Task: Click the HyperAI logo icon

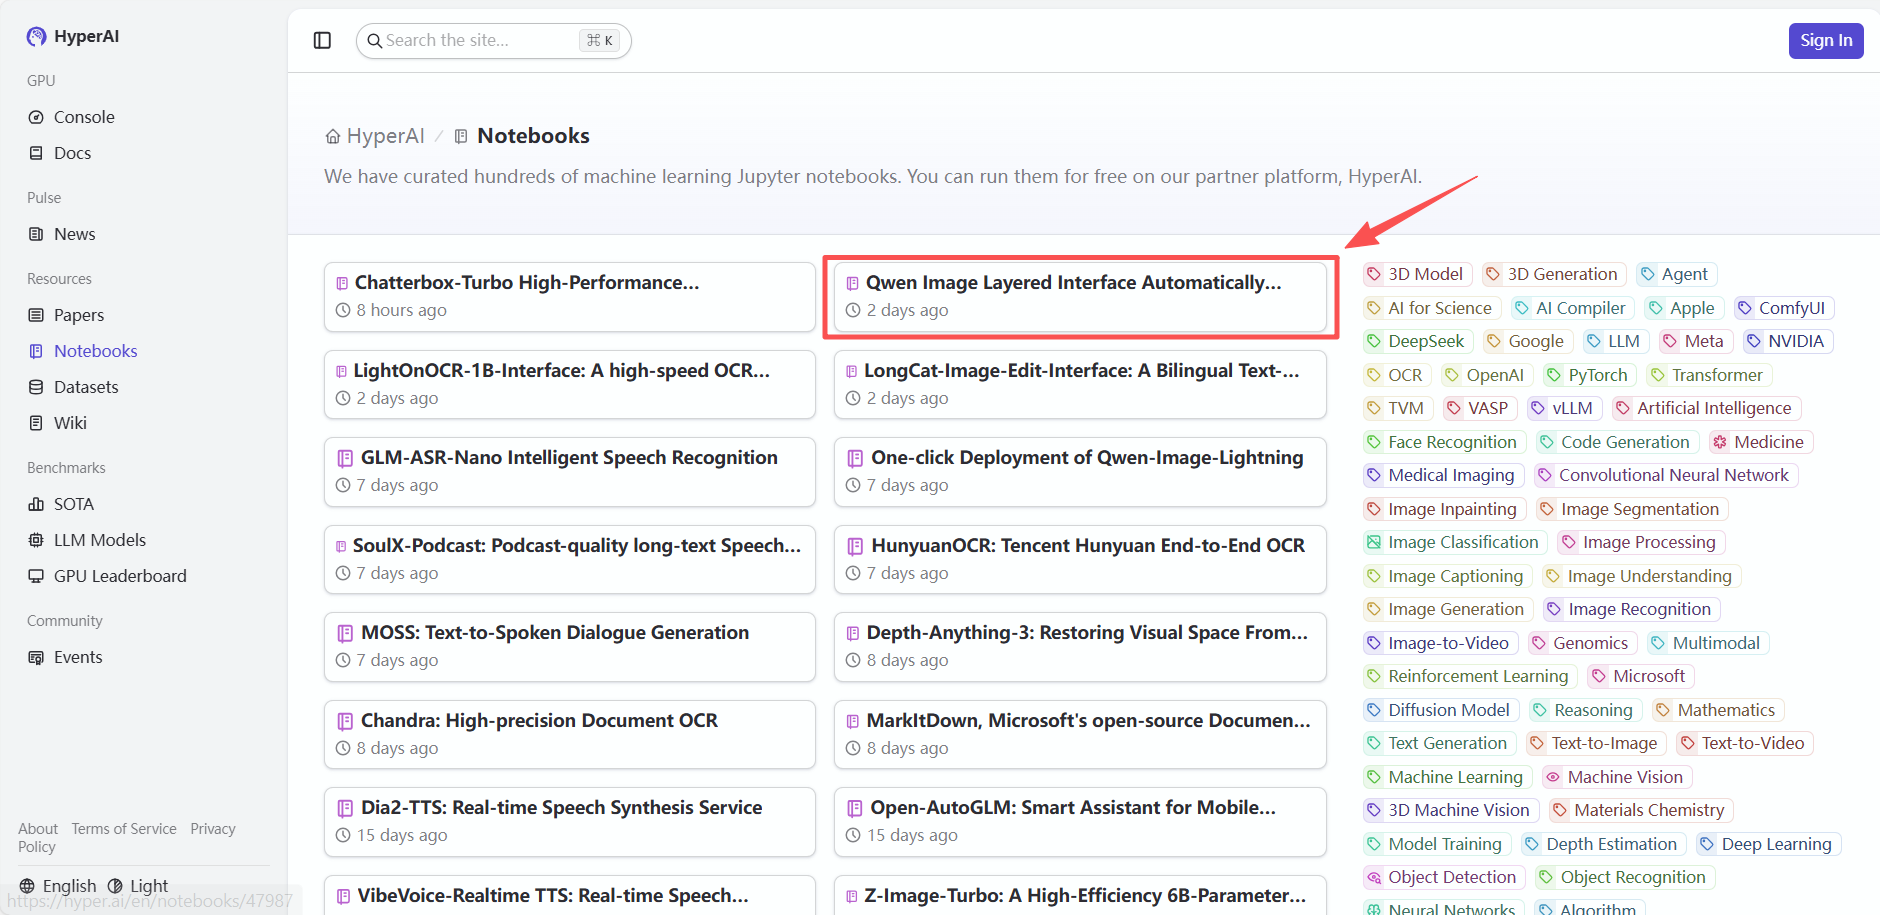Action: click(x=36, y=37)
